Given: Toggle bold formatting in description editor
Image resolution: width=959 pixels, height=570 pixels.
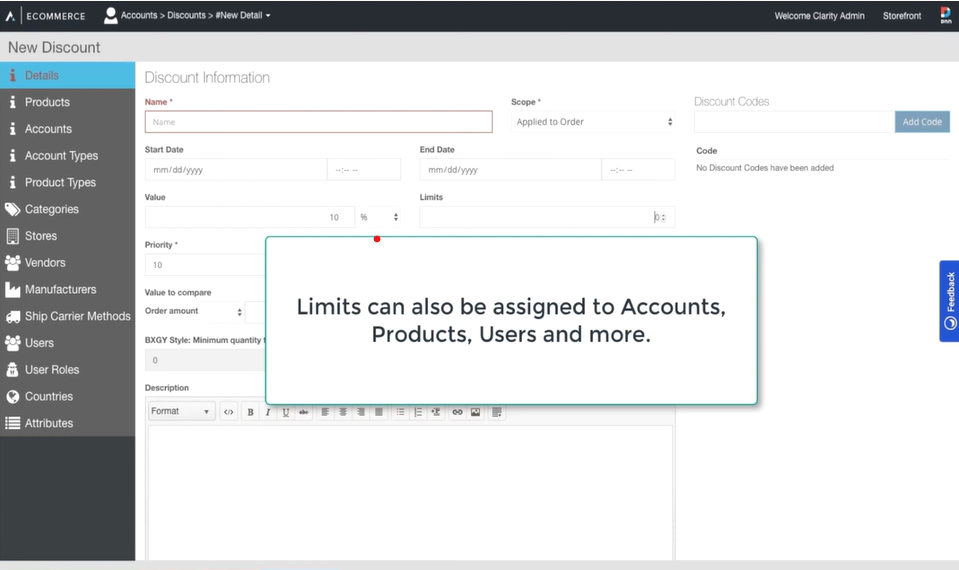Looking at the screenshot, I should pos(250,412).
